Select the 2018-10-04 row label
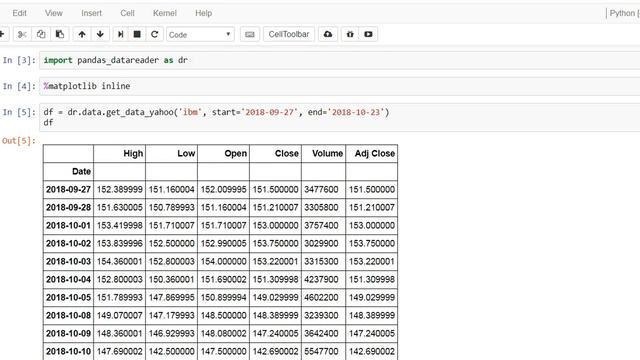The width and height of the screenshot is (640, 360). pos(68,279)
